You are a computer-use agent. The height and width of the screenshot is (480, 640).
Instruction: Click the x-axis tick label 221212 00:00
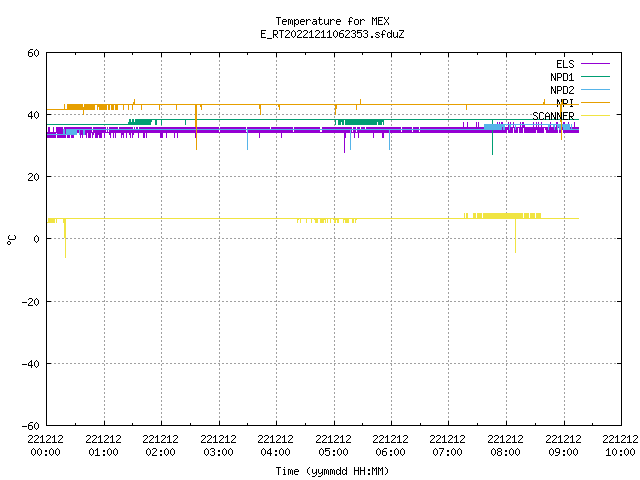tap(45, 446)
